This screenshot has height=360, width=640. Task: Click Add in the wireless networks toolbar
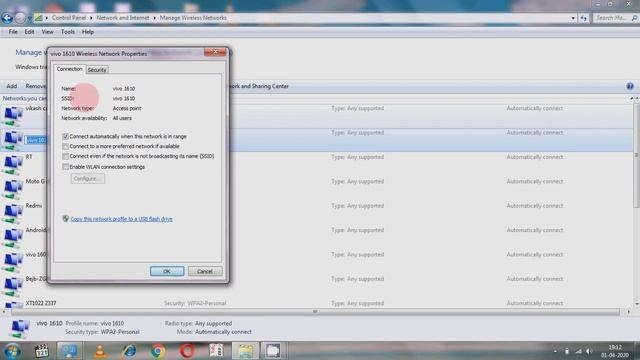[12, 86]
